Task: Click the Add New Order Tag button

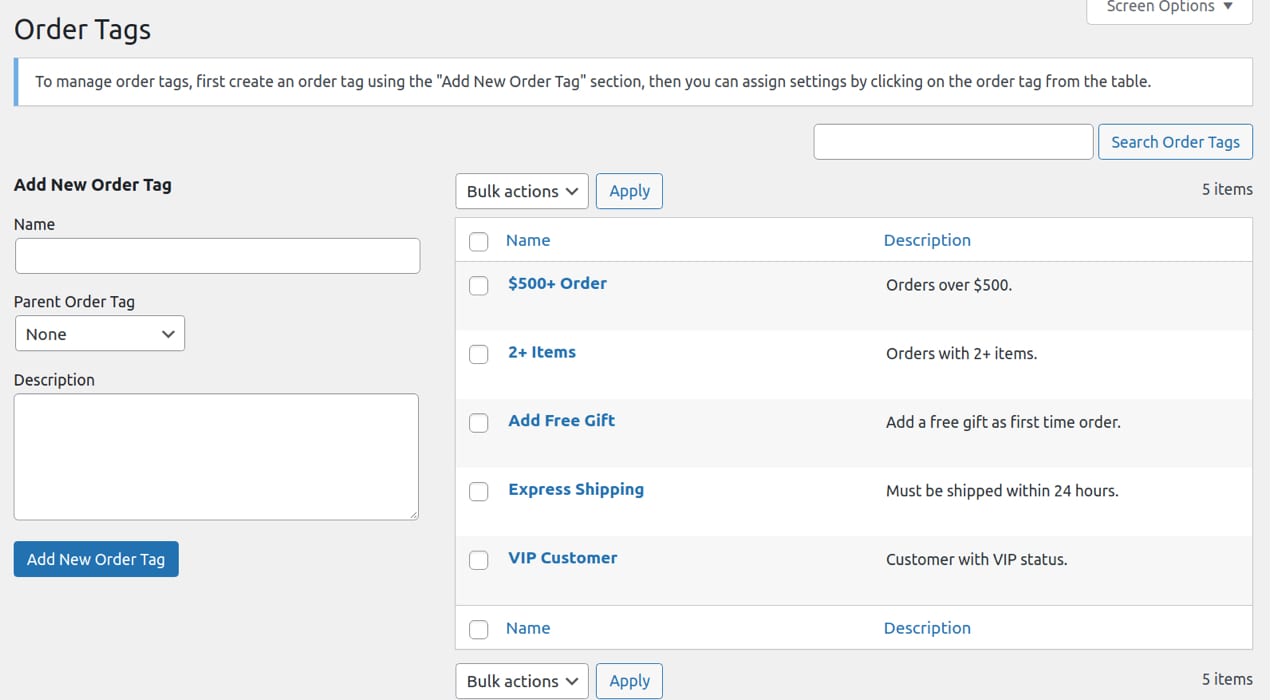Action: point(96,559)
